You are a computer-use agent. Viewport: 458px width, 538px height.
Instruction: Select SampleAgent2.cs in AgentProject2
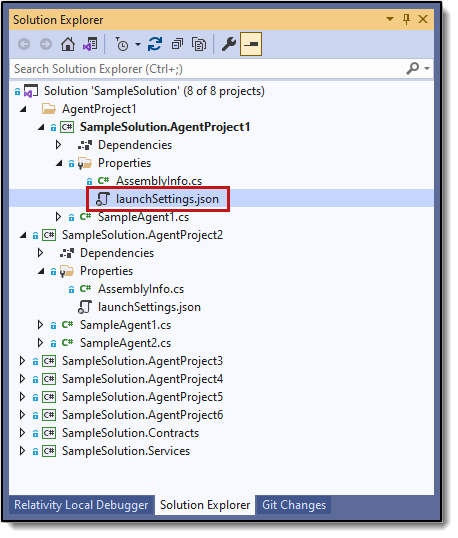[126, 343]
